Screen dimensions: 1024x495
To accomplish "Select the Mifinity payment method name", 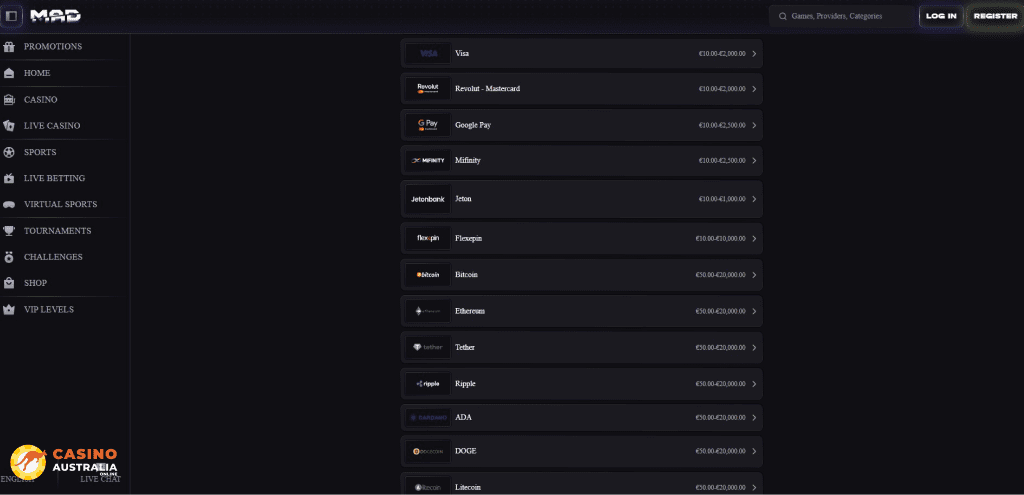I will 468,161.
